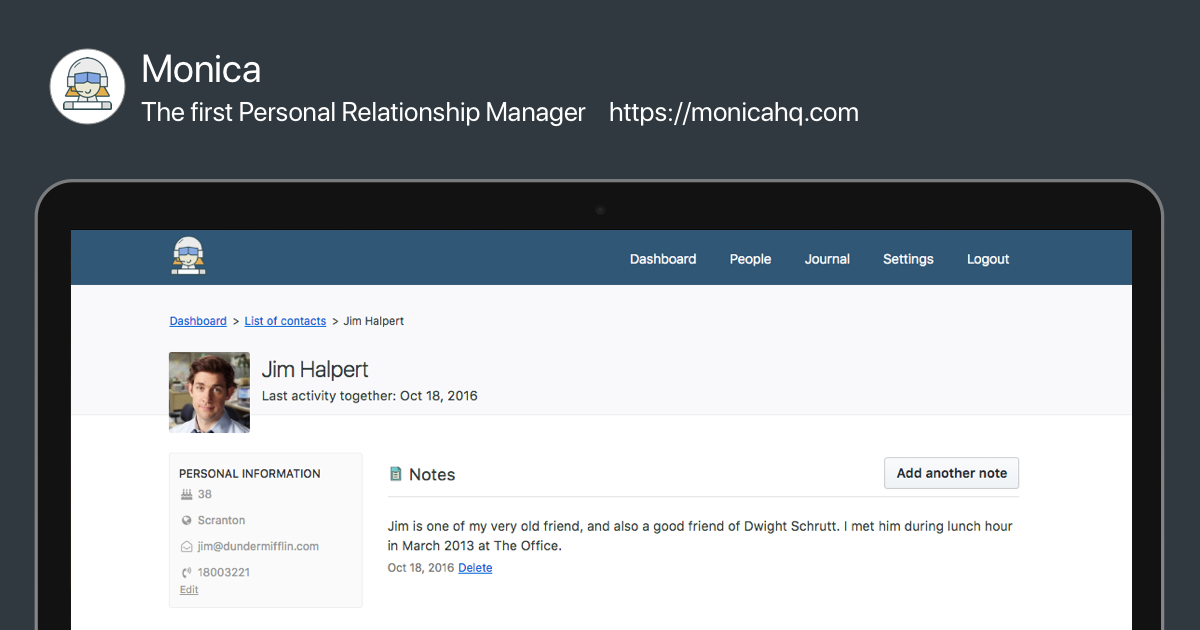Go to the People section

tap(750, 259)
